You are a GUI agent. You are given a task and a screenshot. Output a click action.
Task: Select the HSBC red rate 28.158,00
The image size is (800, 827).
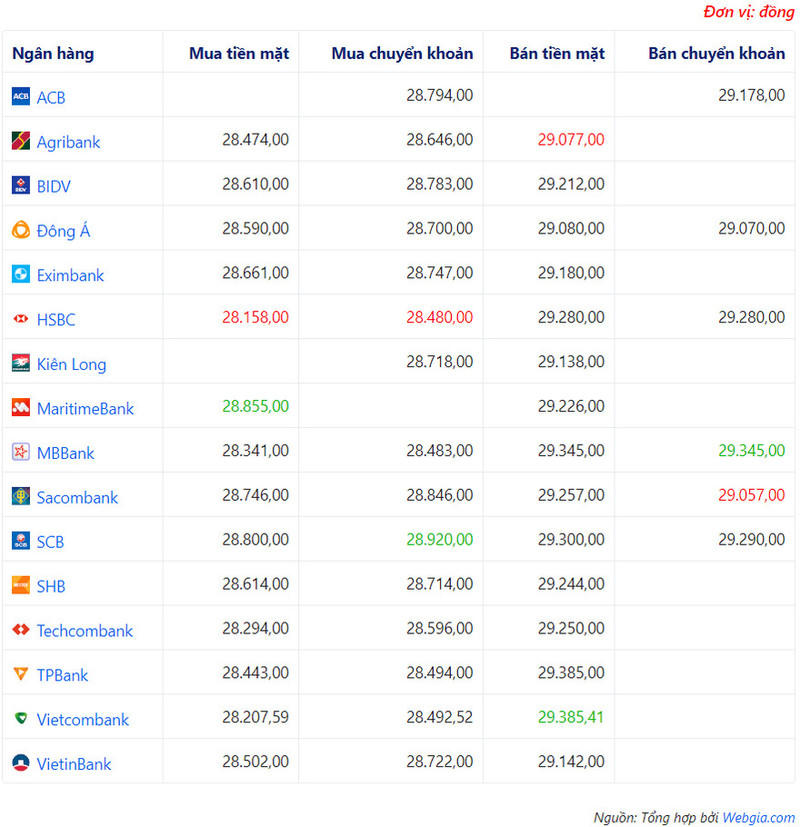point(255,317)
